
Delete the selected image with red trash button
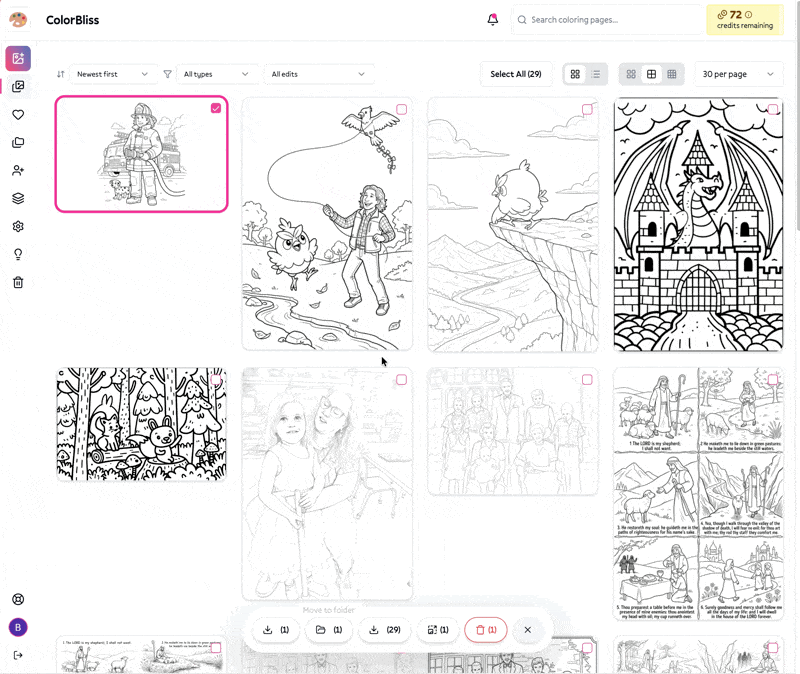[485, 630]
